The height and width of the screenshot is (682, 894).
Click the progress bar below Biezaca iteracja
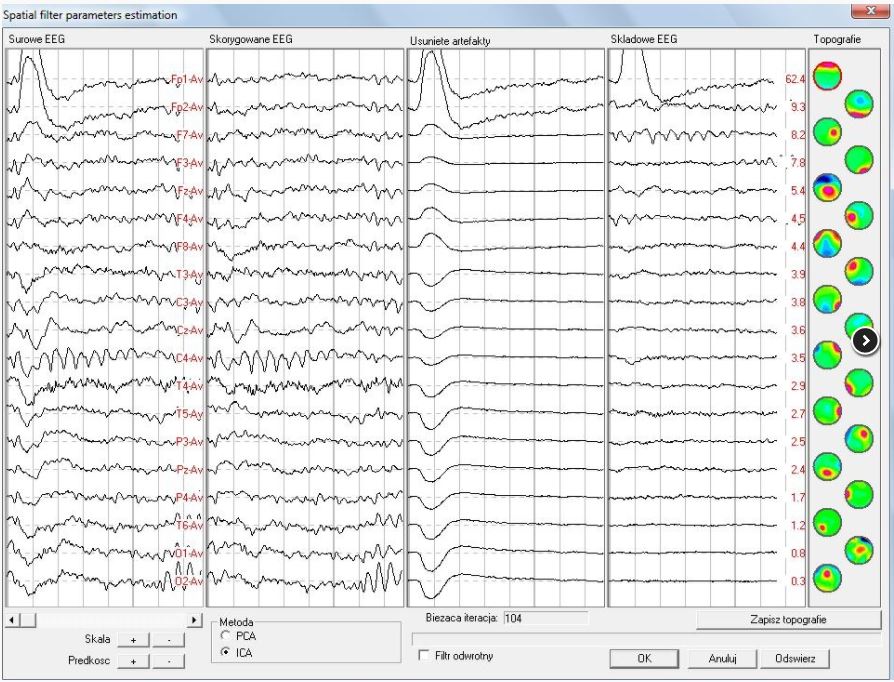point(647,638)
